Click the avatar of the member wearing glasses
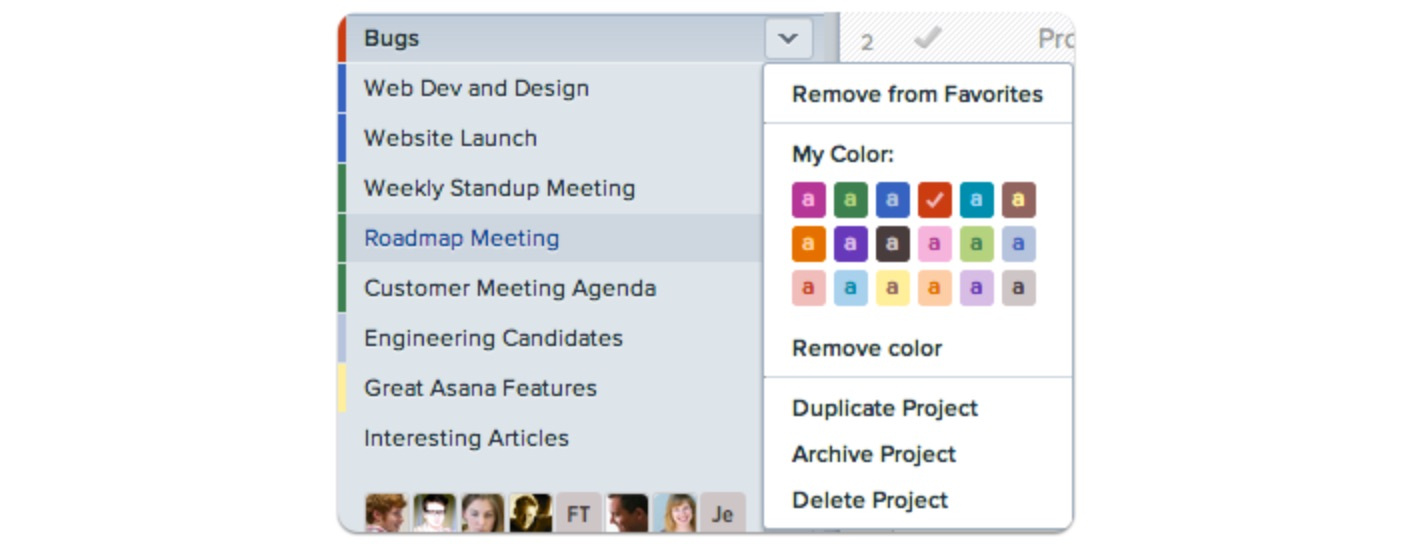 tap(435, 513)
